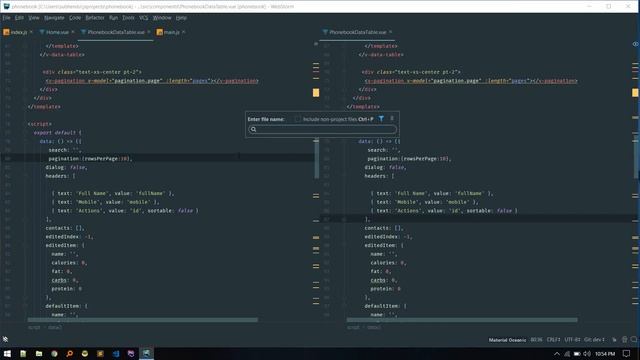Open the Code menu
Image resolution: width=640 pixels, height=360 pixels.
[75, 18]
